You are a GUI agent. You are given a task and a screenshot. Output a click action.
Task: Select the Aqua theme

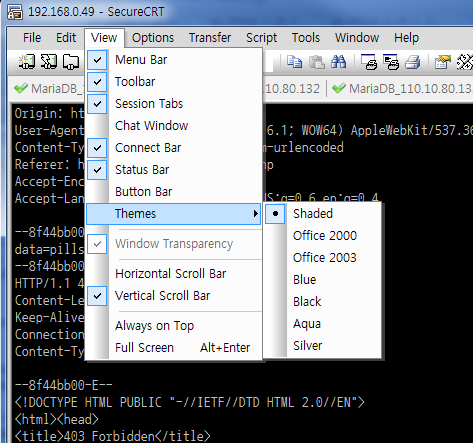click(x=323, y=324)
